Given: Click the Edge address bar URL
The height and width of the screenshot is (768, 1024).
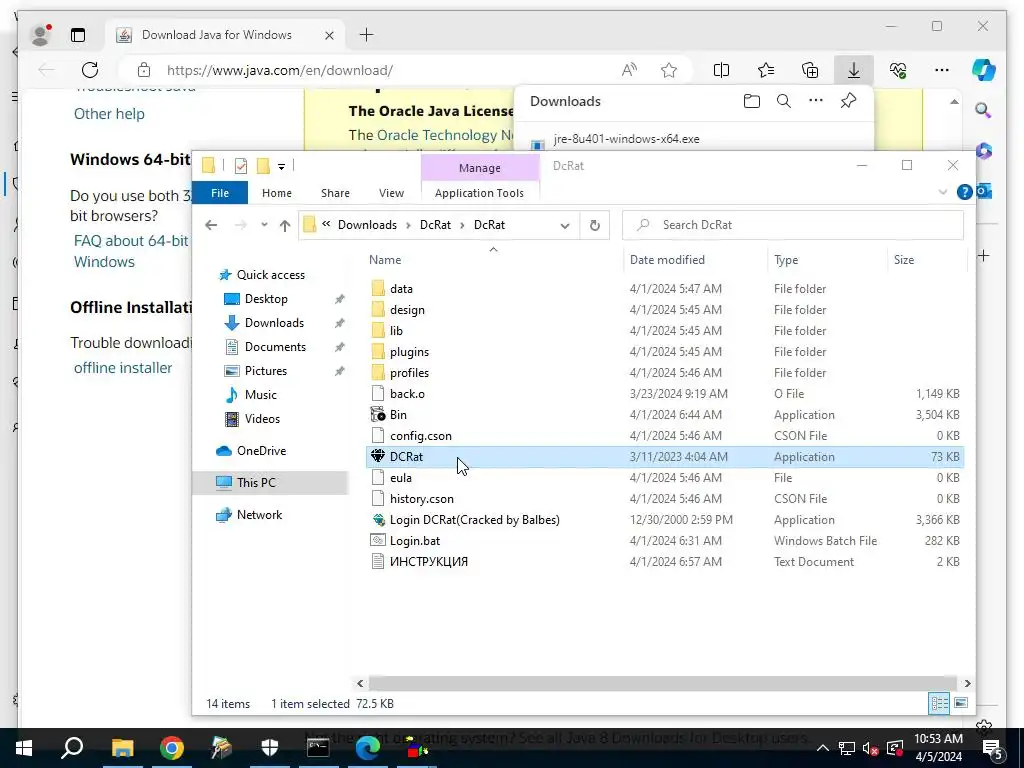Looking at the screenshot, I should pyautogui.click(x=280, y=70).
